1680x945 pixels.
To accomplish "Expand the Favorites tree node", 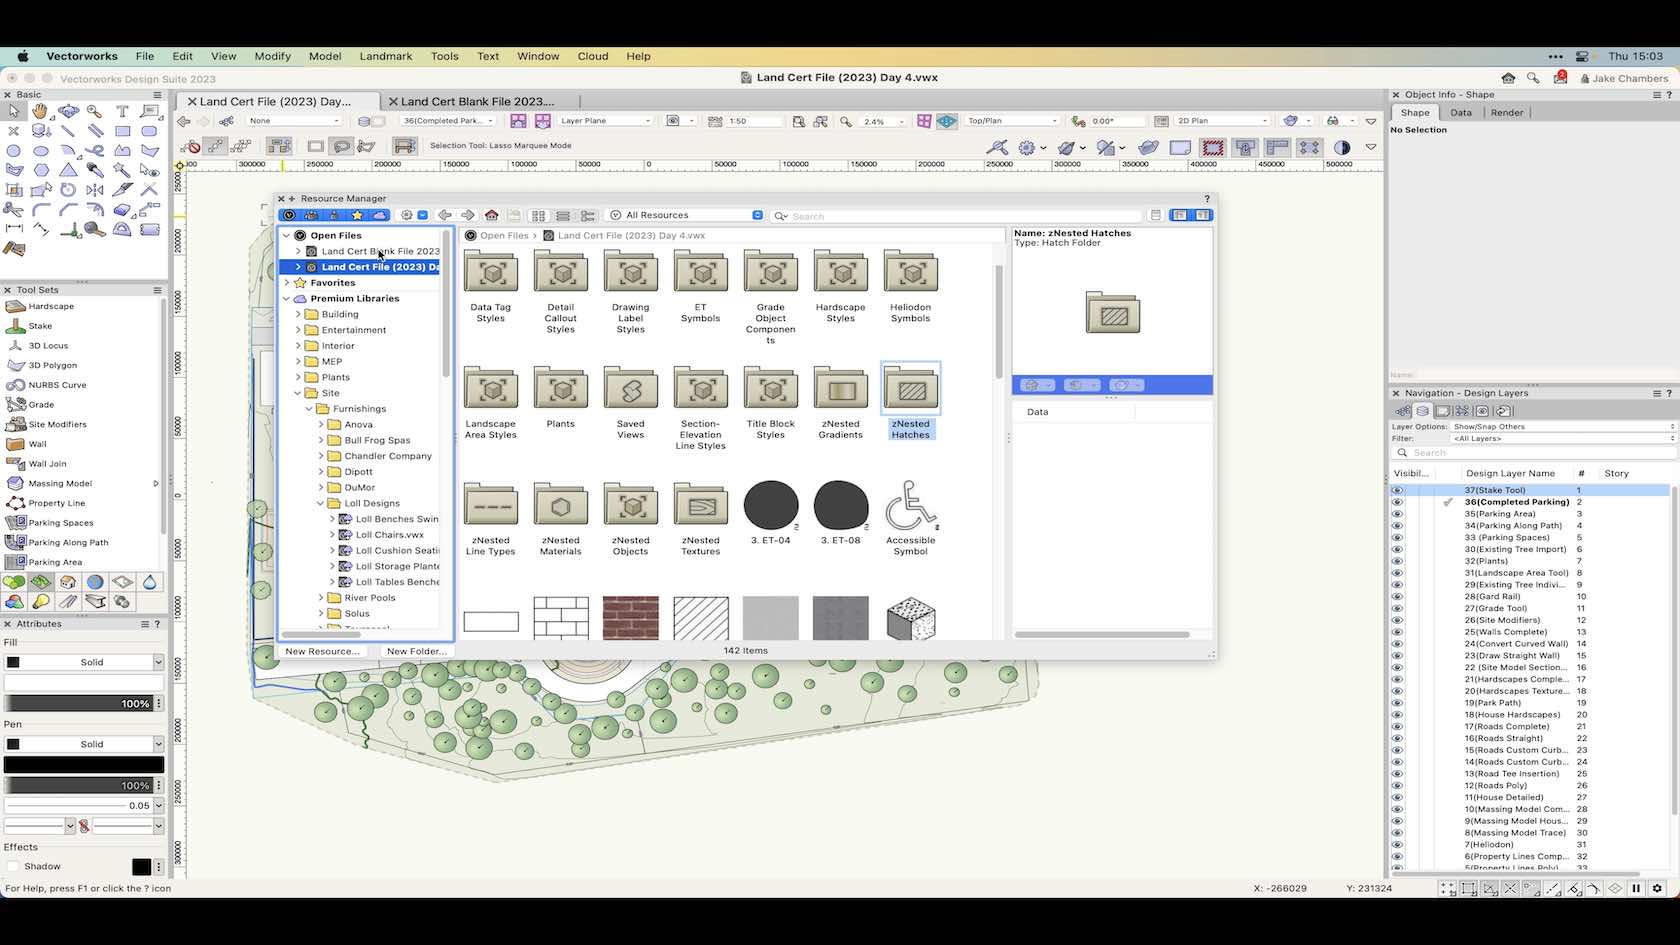I will (287, 283).
